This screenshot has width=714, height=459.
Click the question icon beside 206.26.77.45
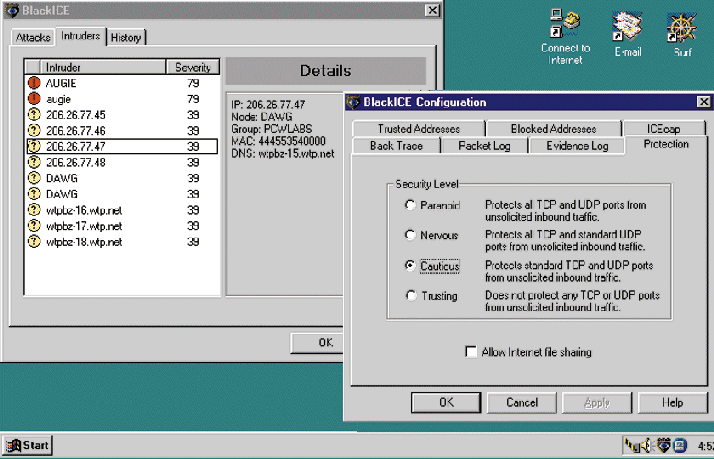[x=34, y=115]
